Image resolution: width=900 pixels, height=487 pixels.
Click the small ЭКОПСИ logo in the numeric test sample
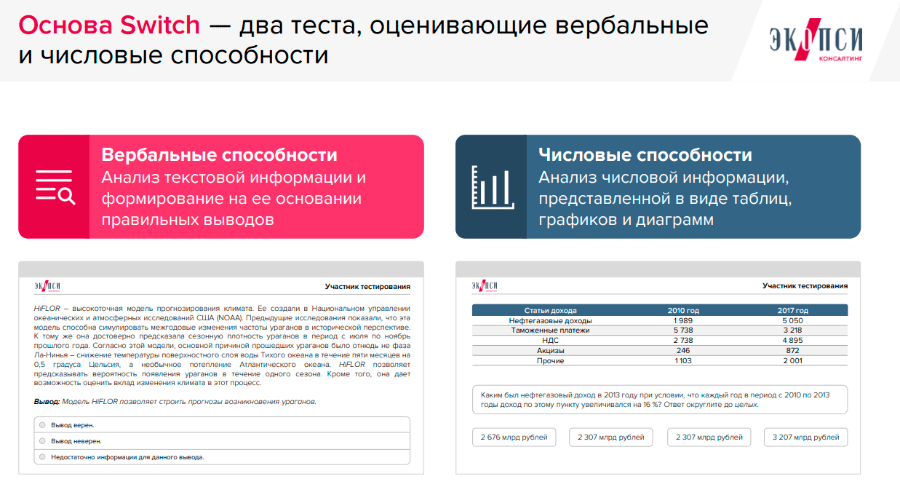click(x=484, y=285)
